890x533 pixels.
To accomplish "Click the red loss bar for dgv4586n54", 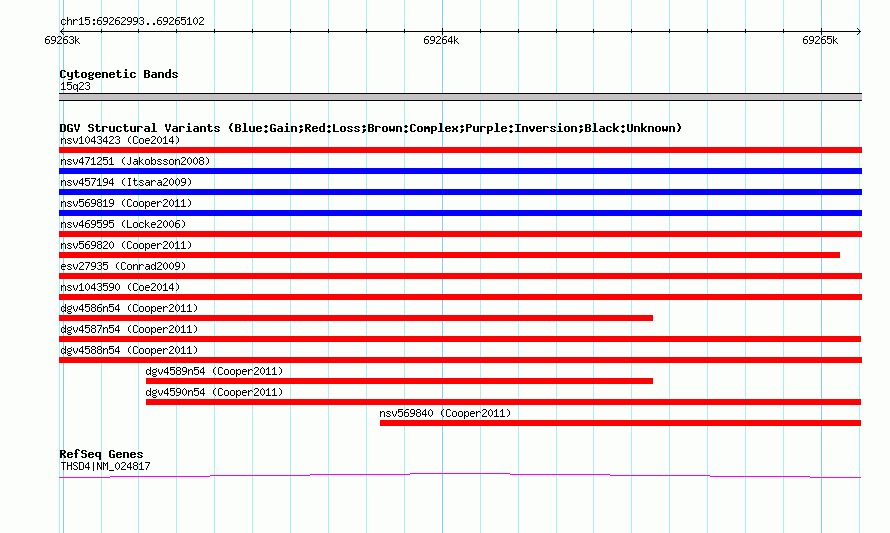I will pos(356,318).
